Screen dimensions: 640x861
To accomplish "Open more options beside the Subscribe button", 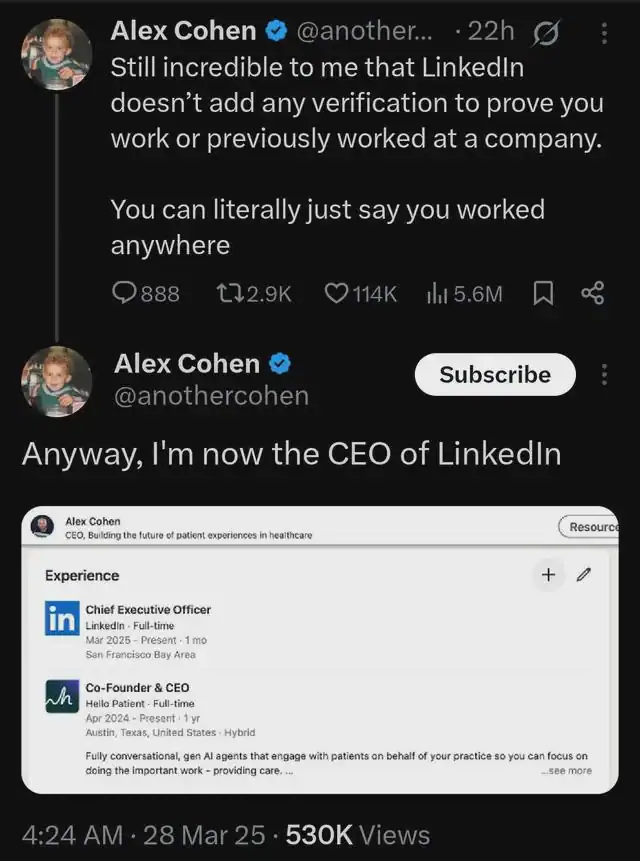I will [604, 375].
